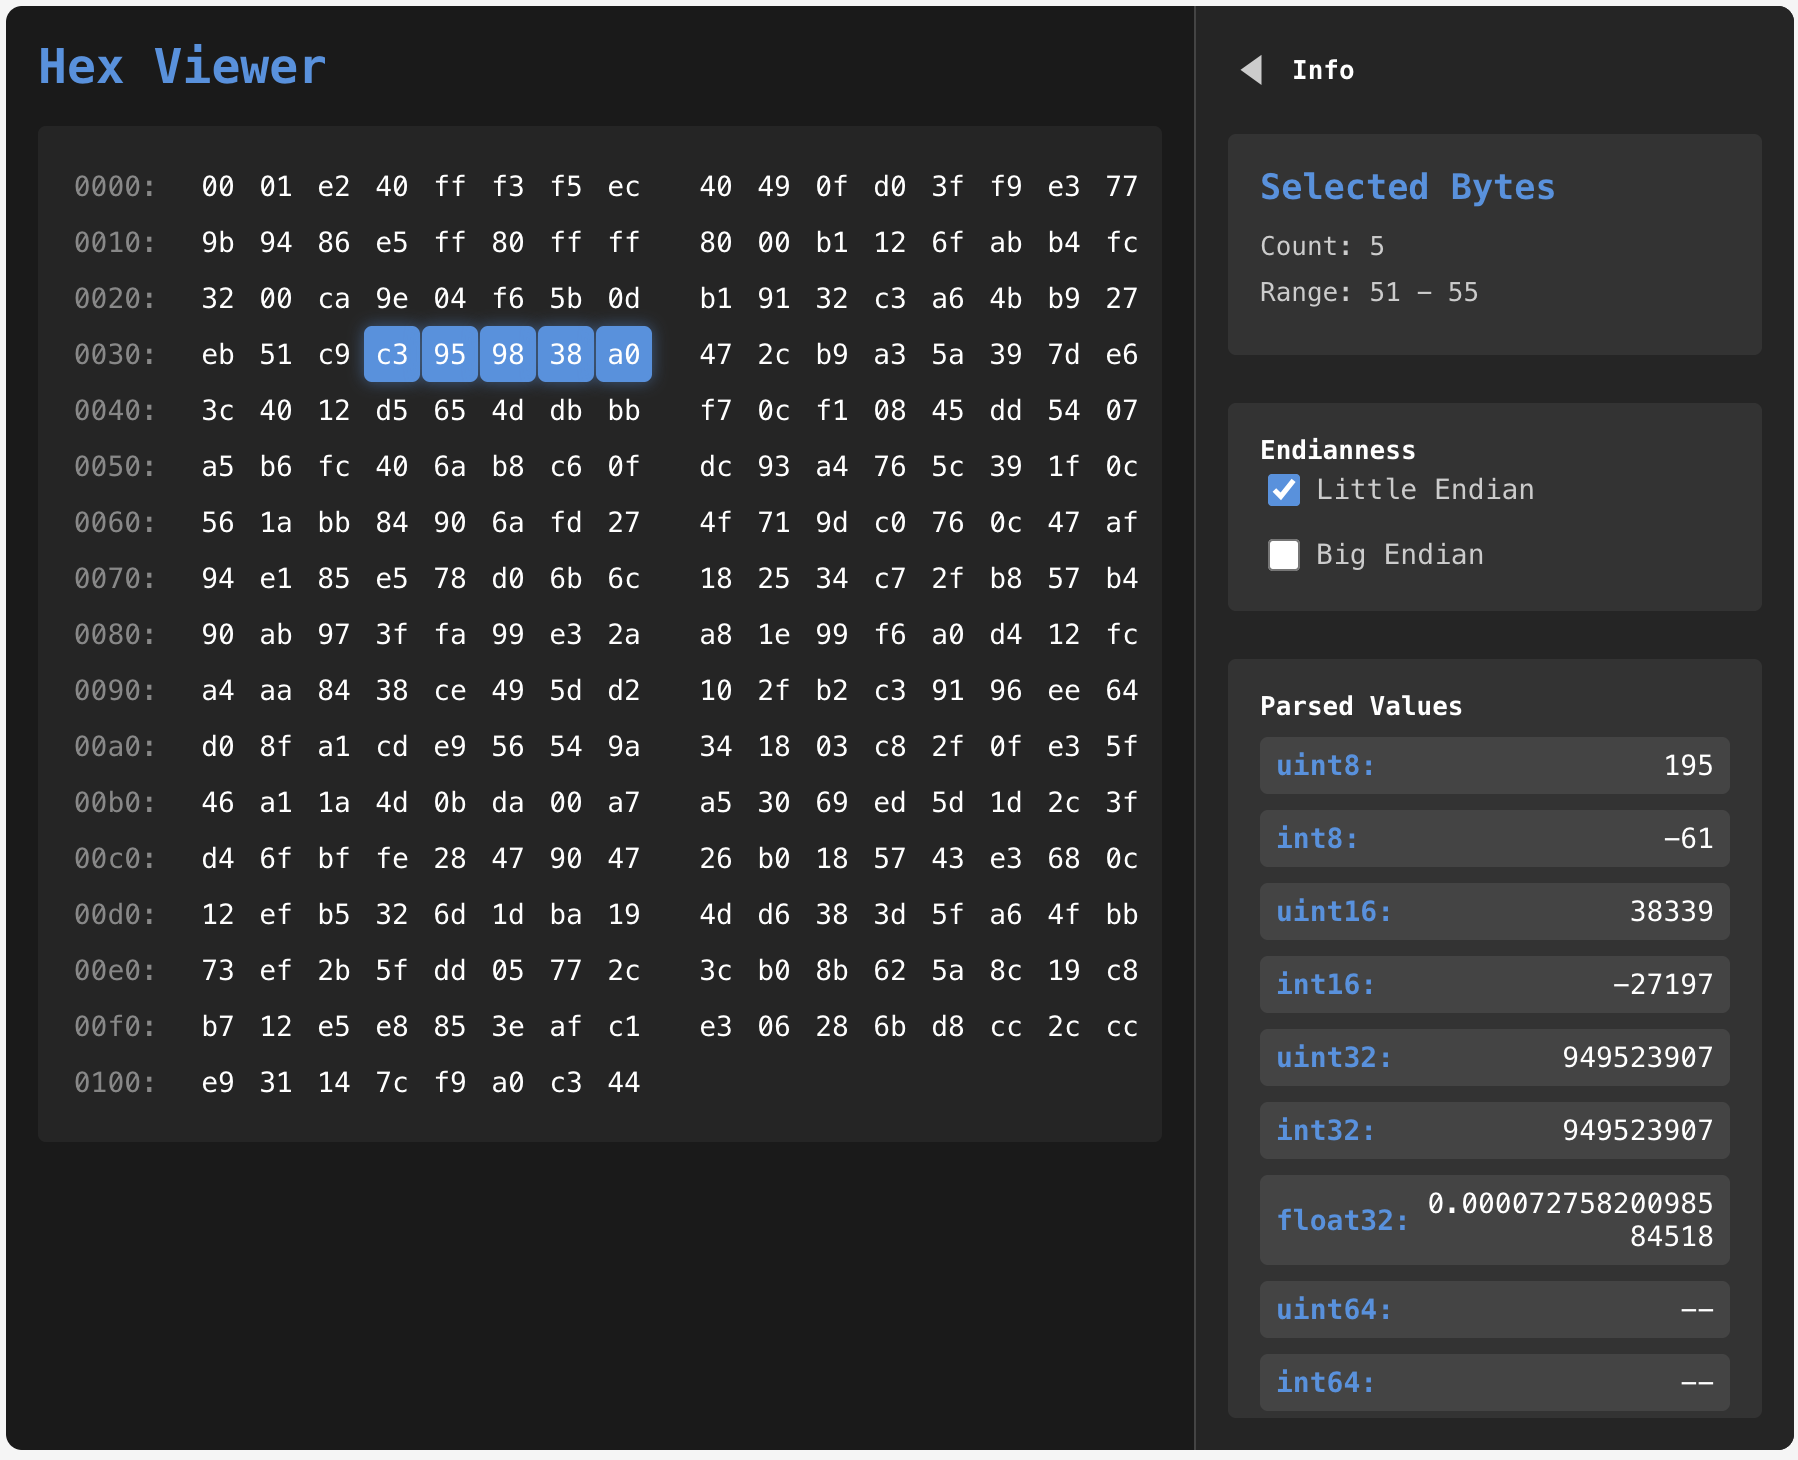The height and width of the screenshot is (1460, 1798).
Task: Click the int8 value -61 row
Action: pyautogui.click(x=1494, y=839)
